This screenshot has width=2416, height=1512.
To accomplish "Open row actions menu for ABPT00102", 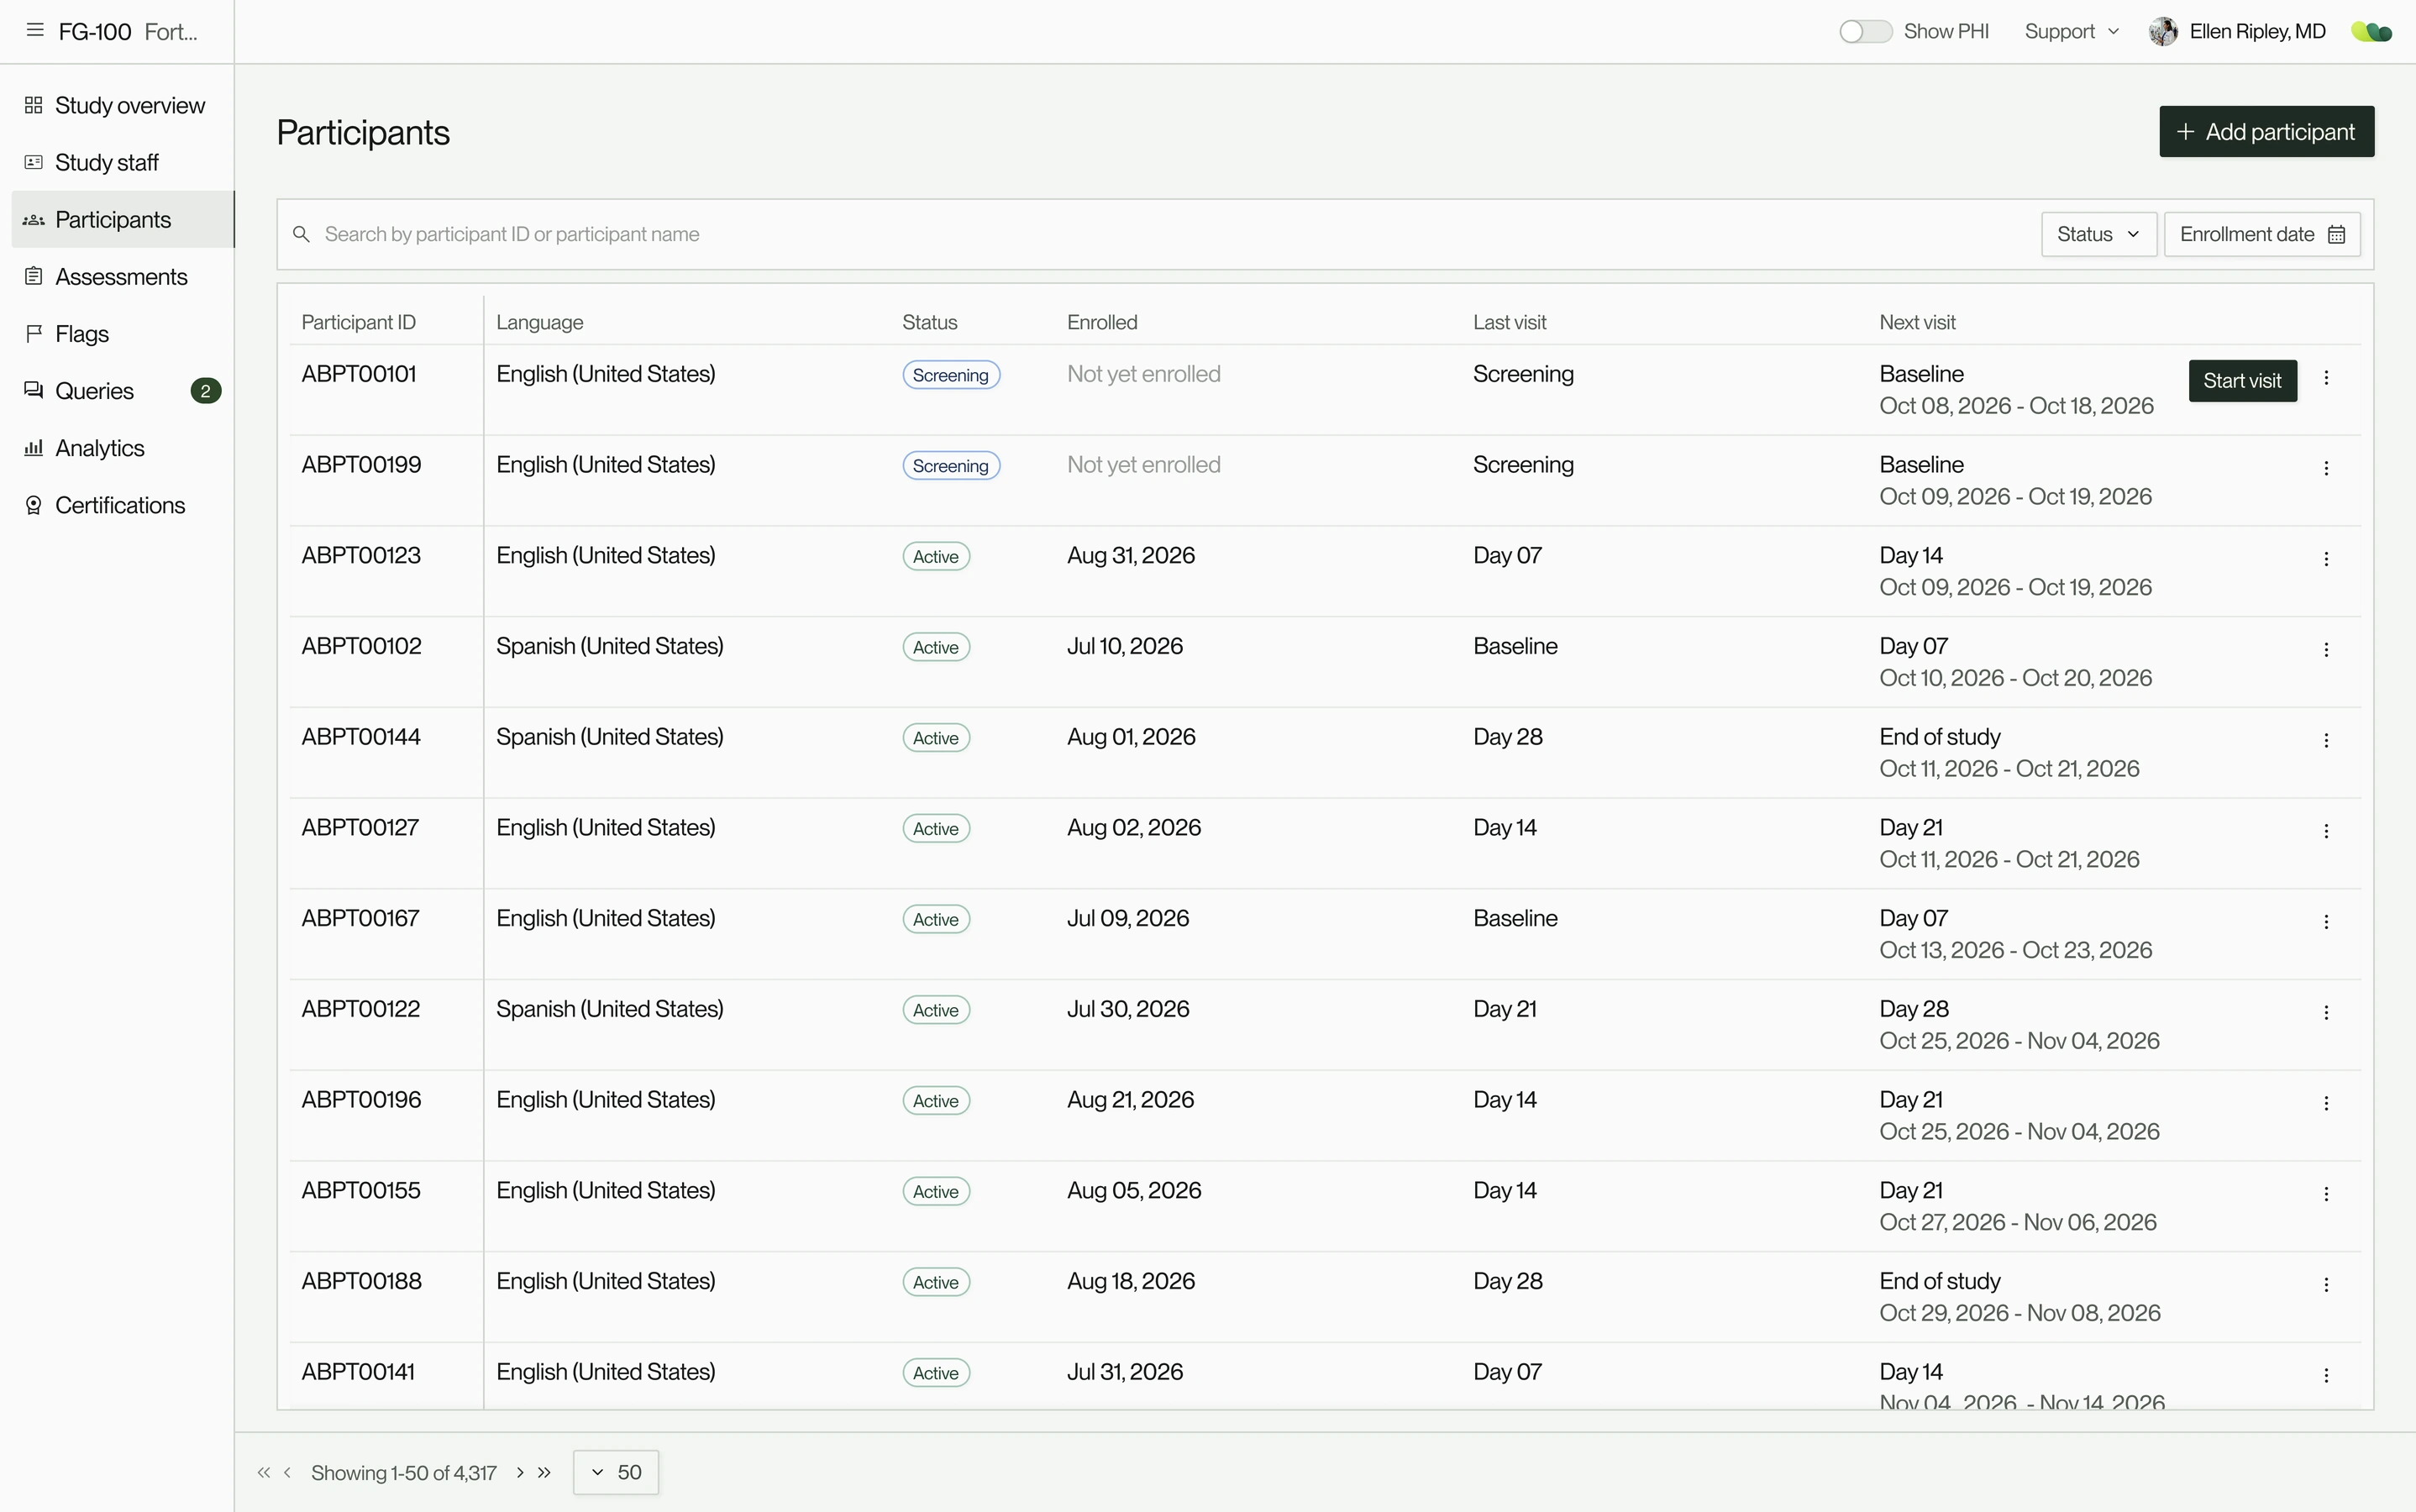I will point(2326,650).
